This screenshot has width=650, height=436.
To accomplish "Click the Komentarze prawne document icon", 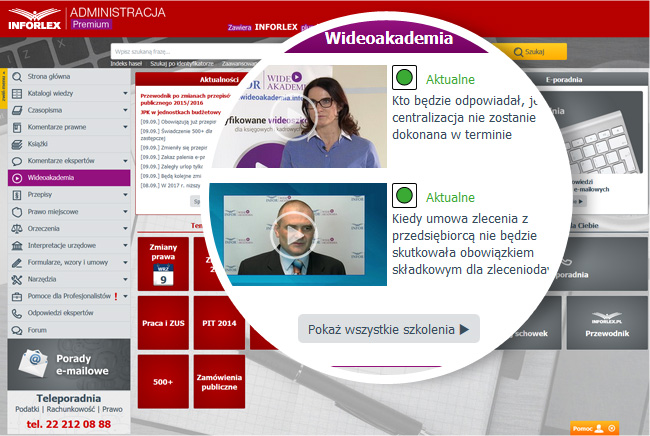I will coord(17,127).
